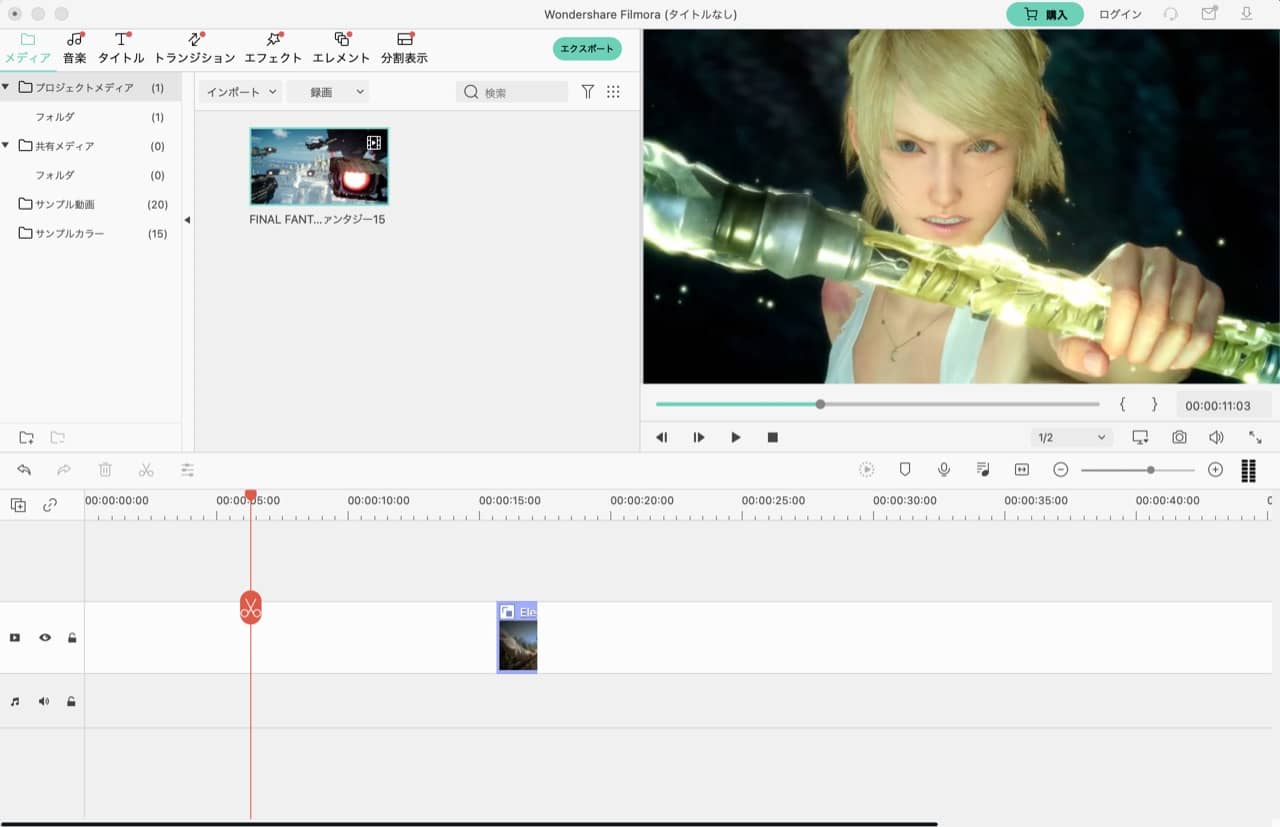Take a snapshot with the camera icon
The image size is (1280, 827).
(x=1180, y=437)
